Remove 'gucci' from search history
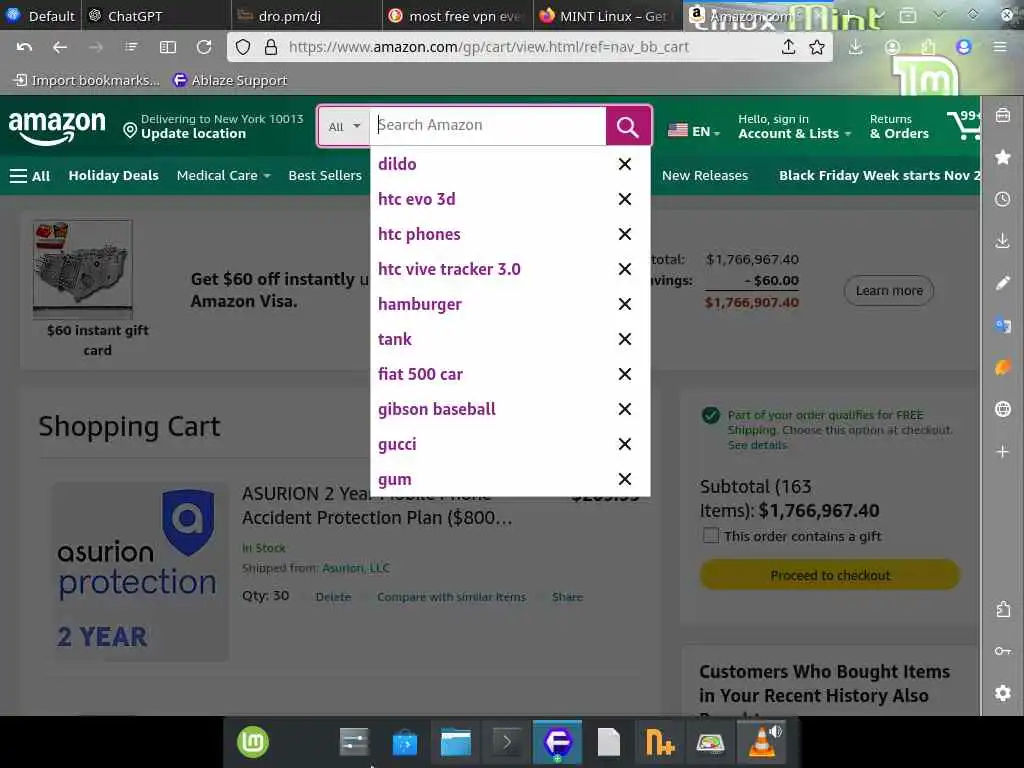 click(625, 444)
